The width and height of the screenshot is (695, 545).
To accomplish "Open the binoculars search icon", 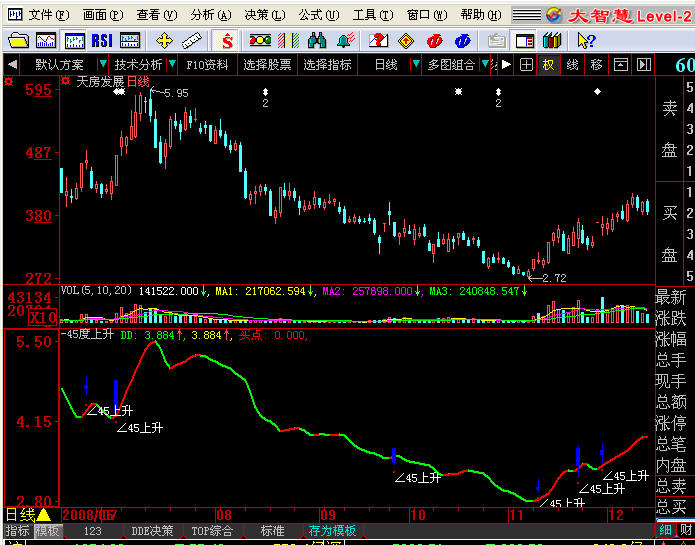I will pos(317,41).
